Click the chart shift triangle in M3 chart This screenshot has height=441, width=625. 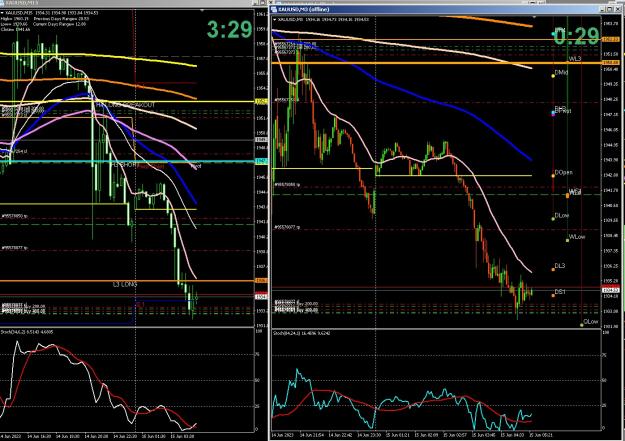pos(534,17)
